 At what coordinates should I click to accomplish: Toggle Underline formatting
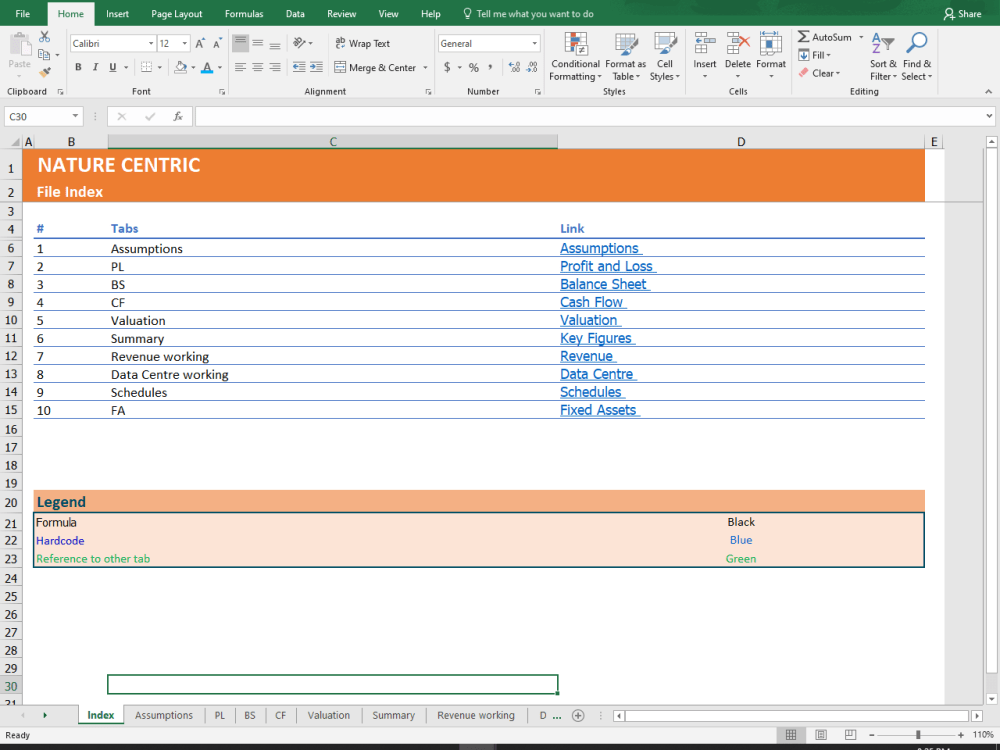click(x=112, y=67)
